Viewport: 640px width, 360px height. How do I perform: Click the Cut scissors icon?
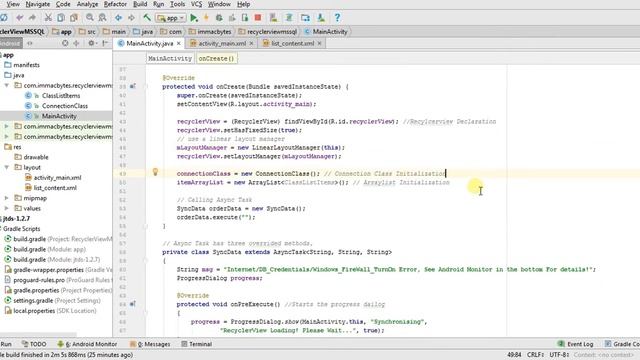pos(48,18)
